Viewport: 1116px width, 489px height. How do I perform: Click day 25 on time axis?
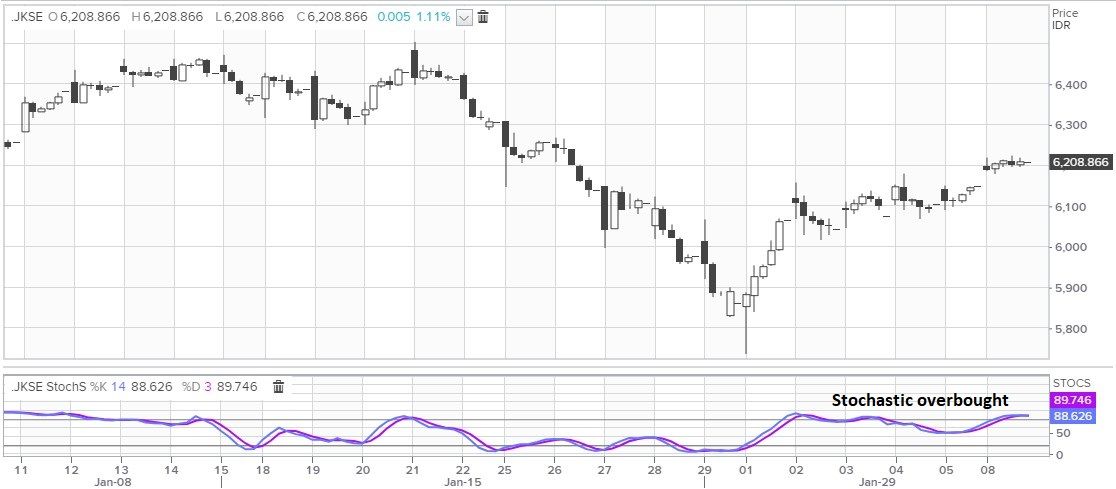[x=505, y=470]
